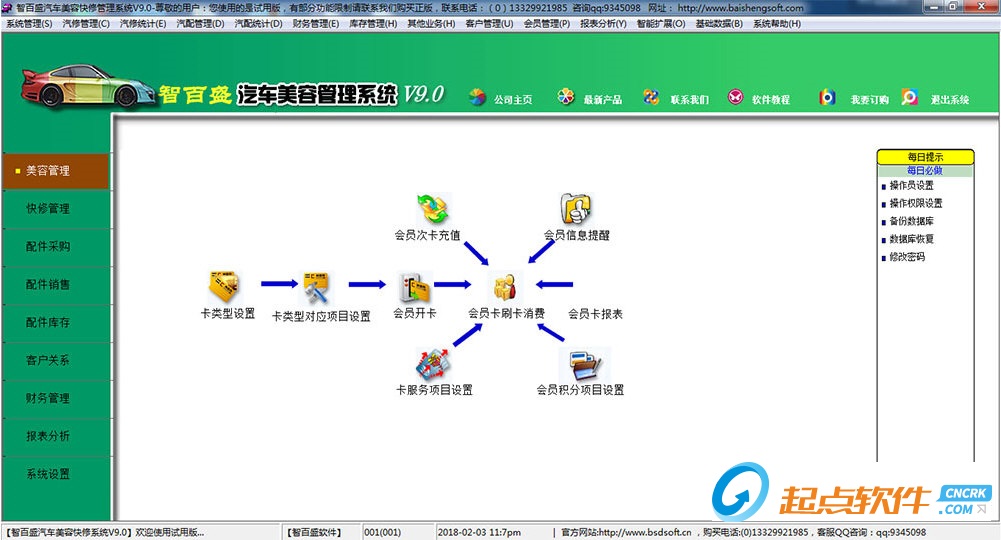Open the 其他业务(H) menu
The width and height of the screenshot is (1001, 540).
pos(432,24)
